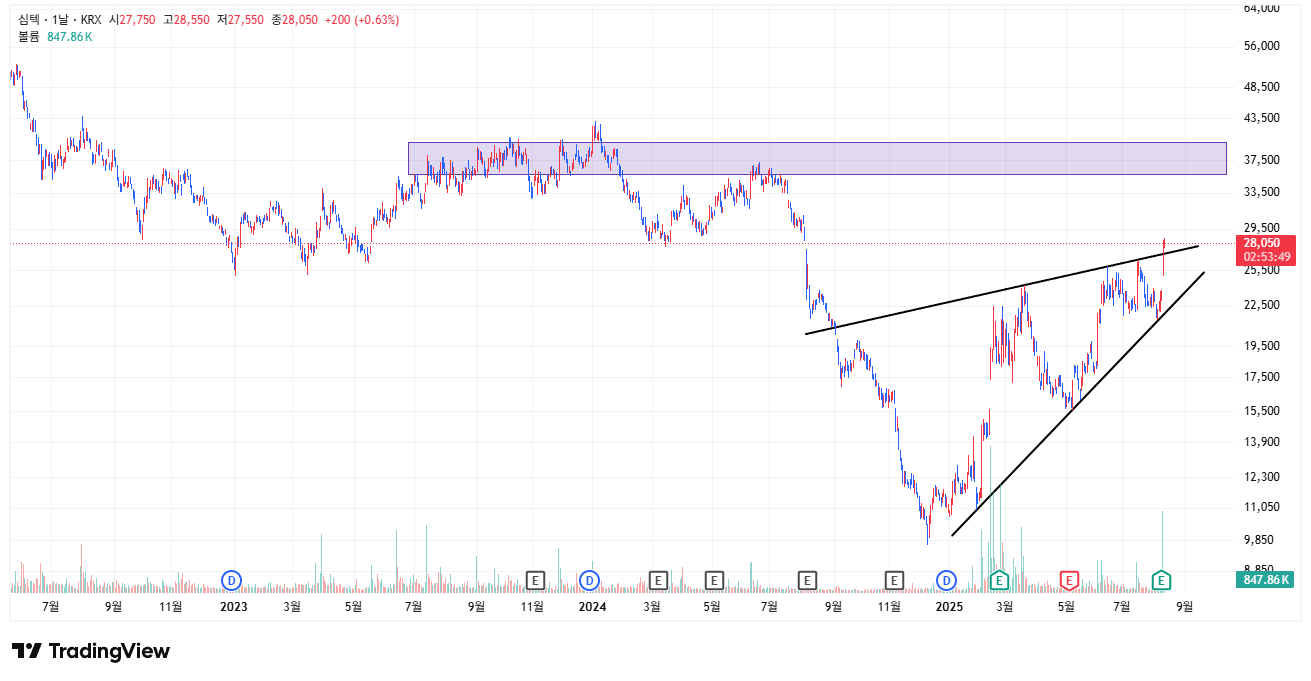Select the 볼륨 volume indicator legend
Viewport: 1311px width, 681px height.
click(55, 37)
